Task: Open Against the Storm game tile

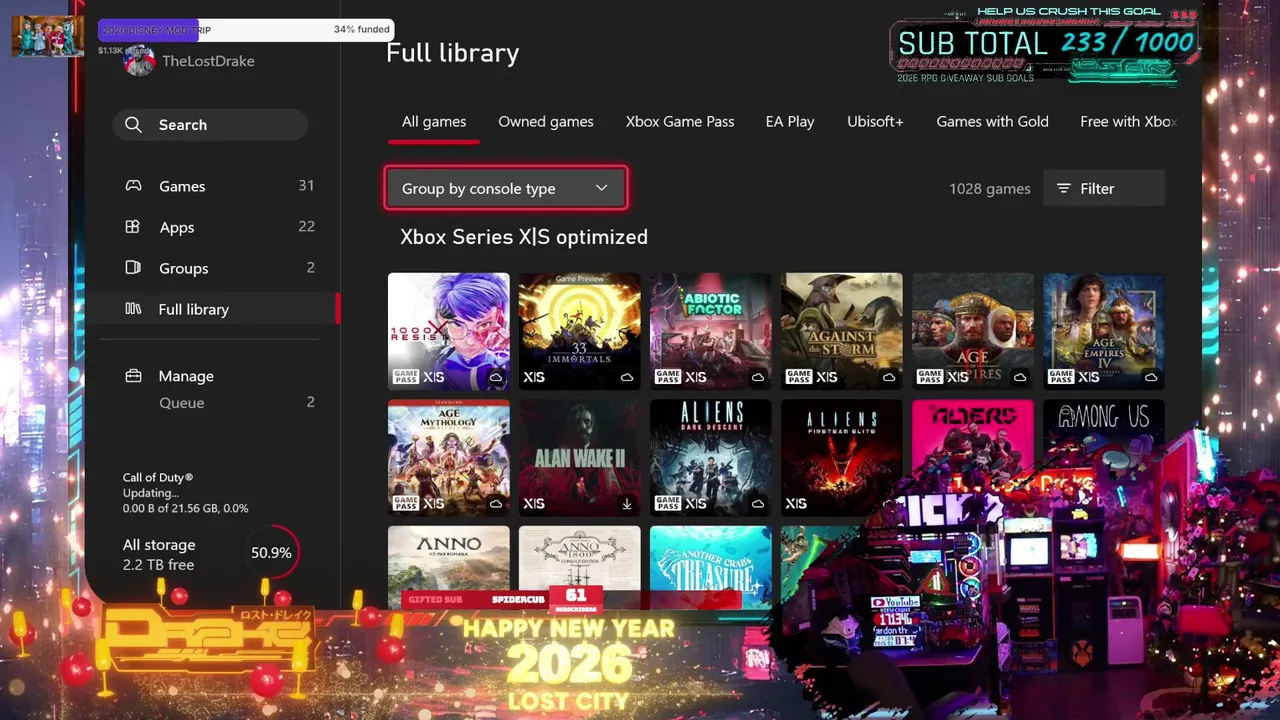Action: [x=842, y=331]
